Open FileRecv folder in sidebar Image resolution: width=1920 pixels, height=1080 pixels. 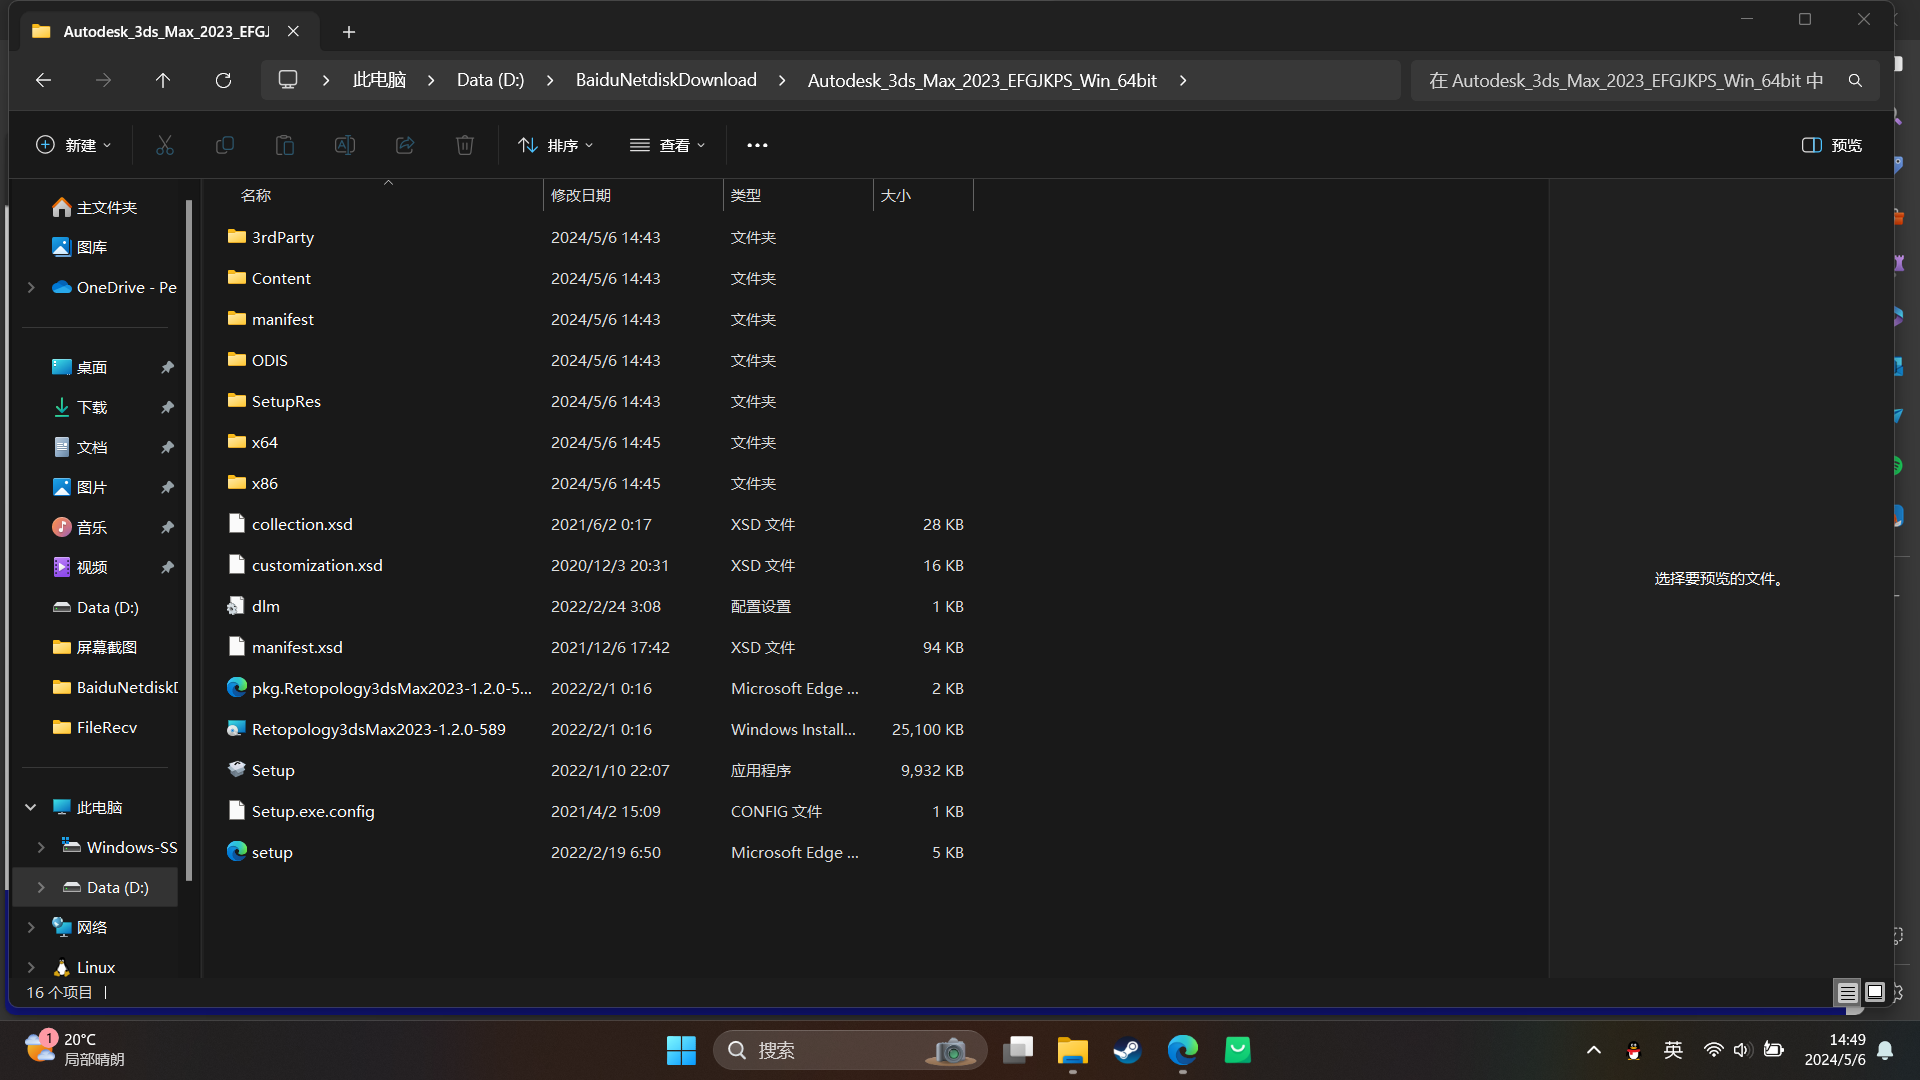tap(95, 727)
